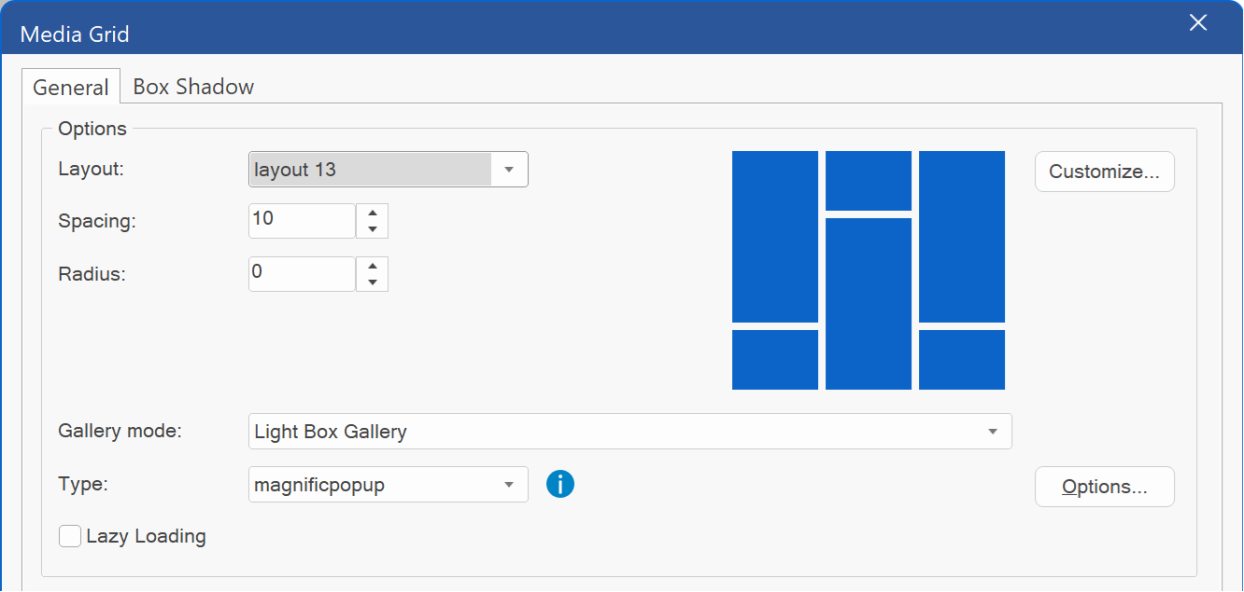Viewport: 1244px width, 592px height.
Task: Open the Layout dropdown showing layout 13
Action: tap(388, 169)
